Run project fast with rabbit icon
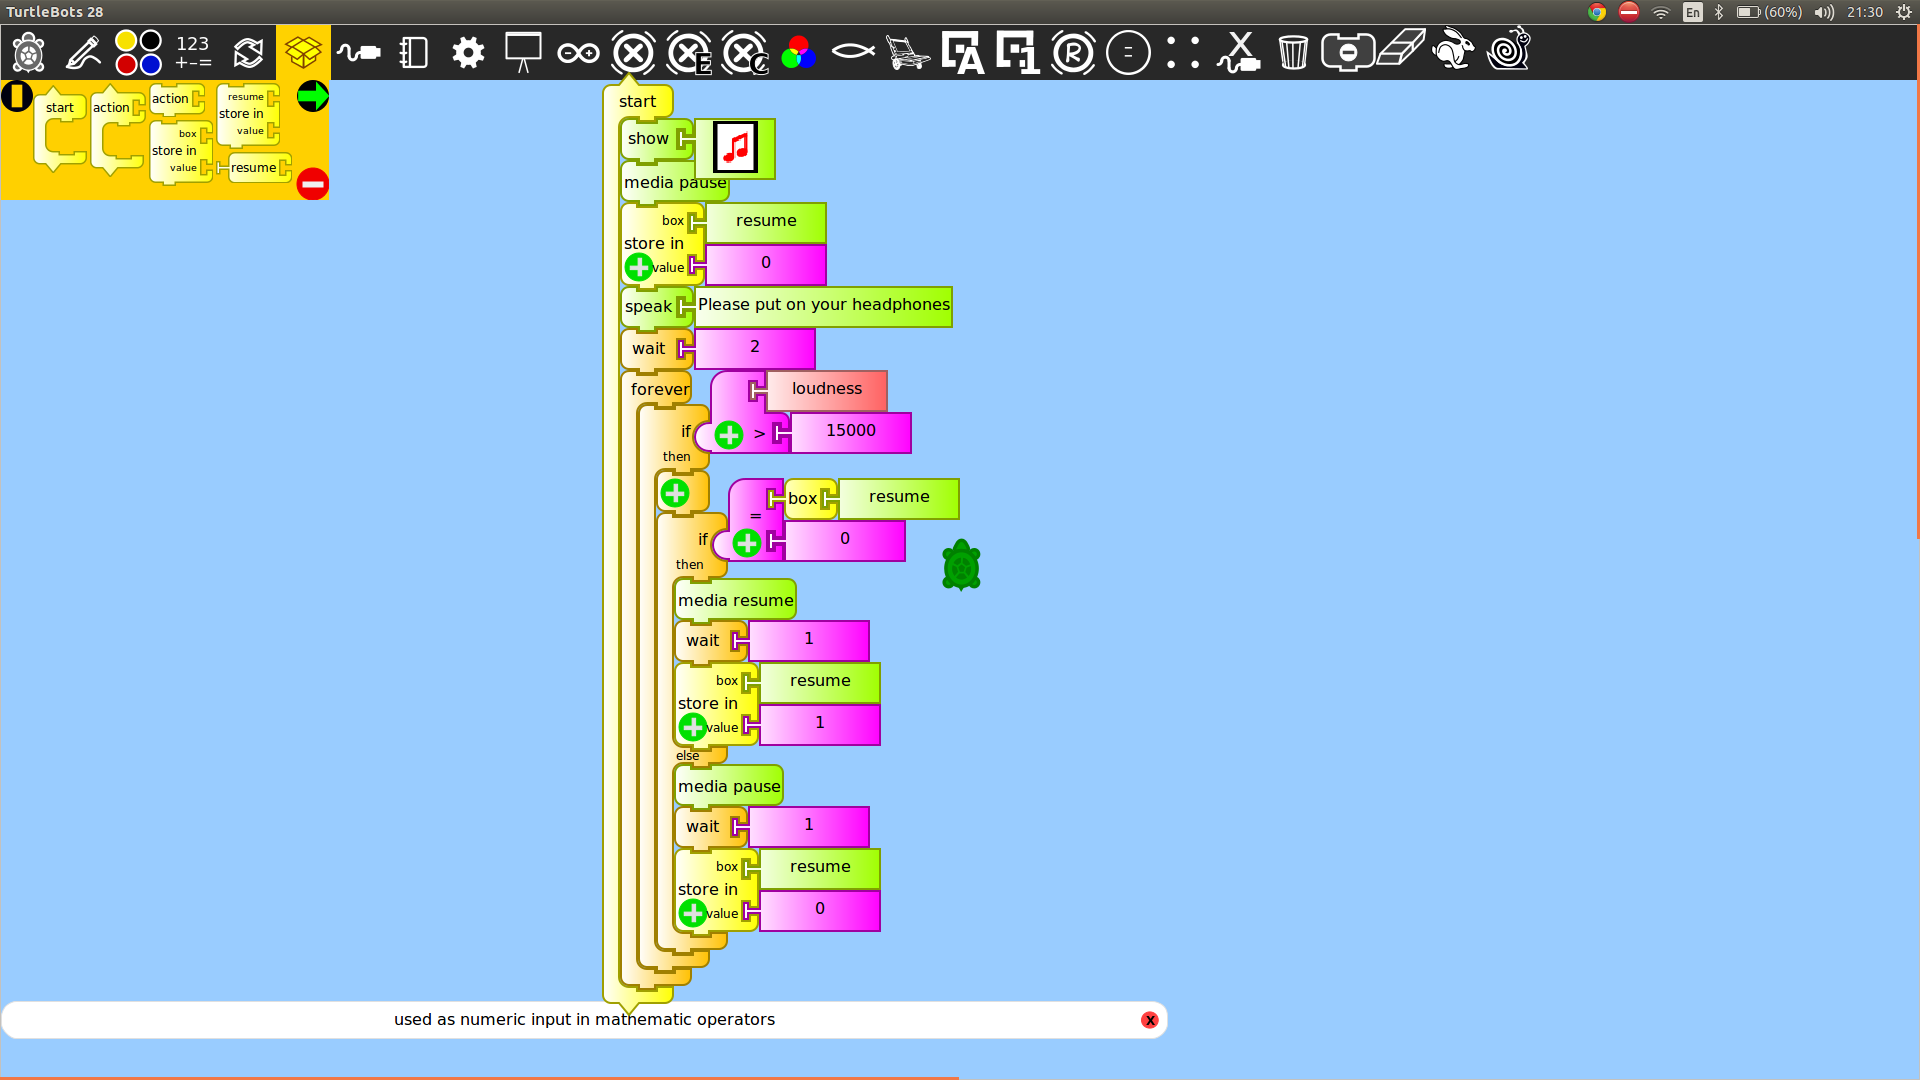The image size is (1920, 1080). coord(1453,50)
